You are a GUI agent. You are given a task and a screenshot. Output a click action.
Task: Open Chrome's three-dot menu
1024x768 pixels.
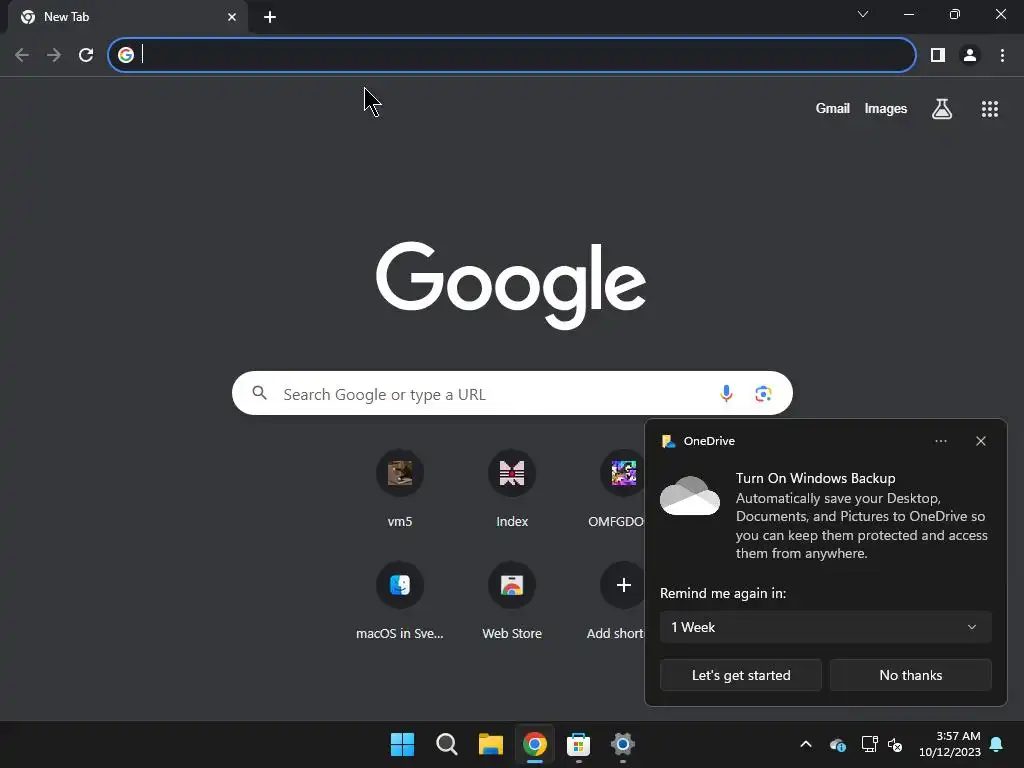[1002, 55]
